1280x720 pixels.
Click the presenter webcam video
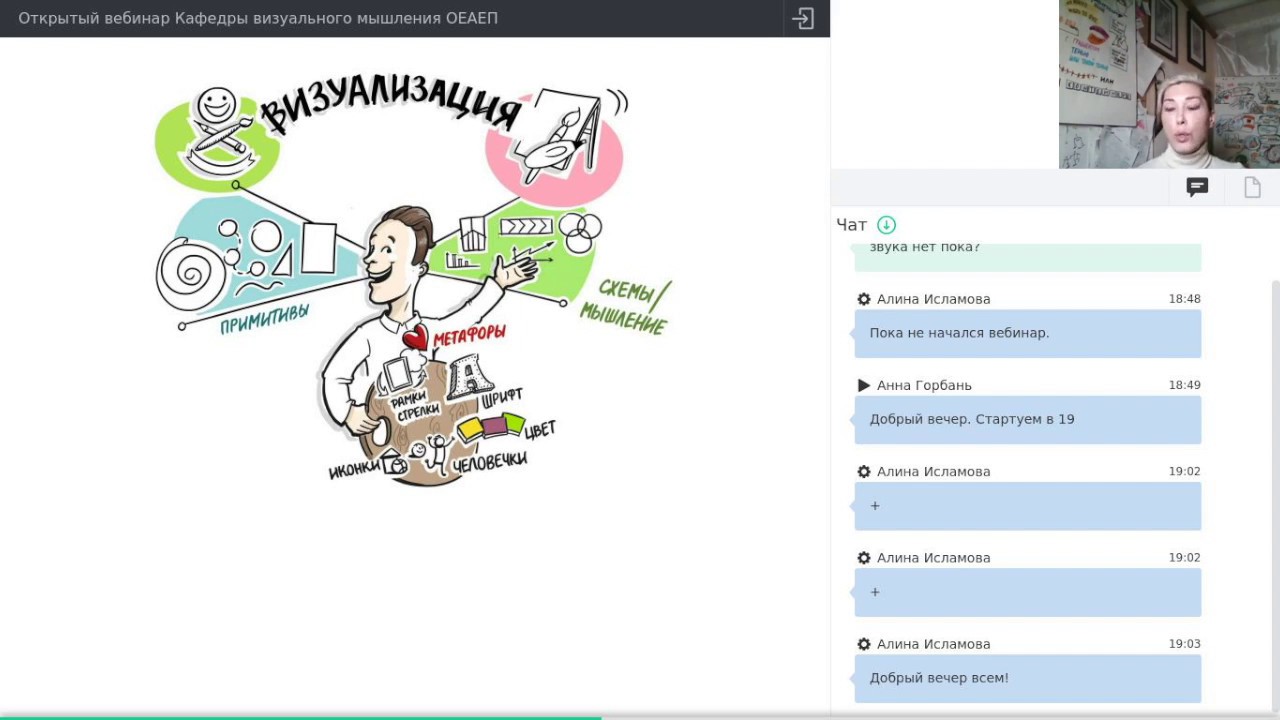pos(1168,84)
